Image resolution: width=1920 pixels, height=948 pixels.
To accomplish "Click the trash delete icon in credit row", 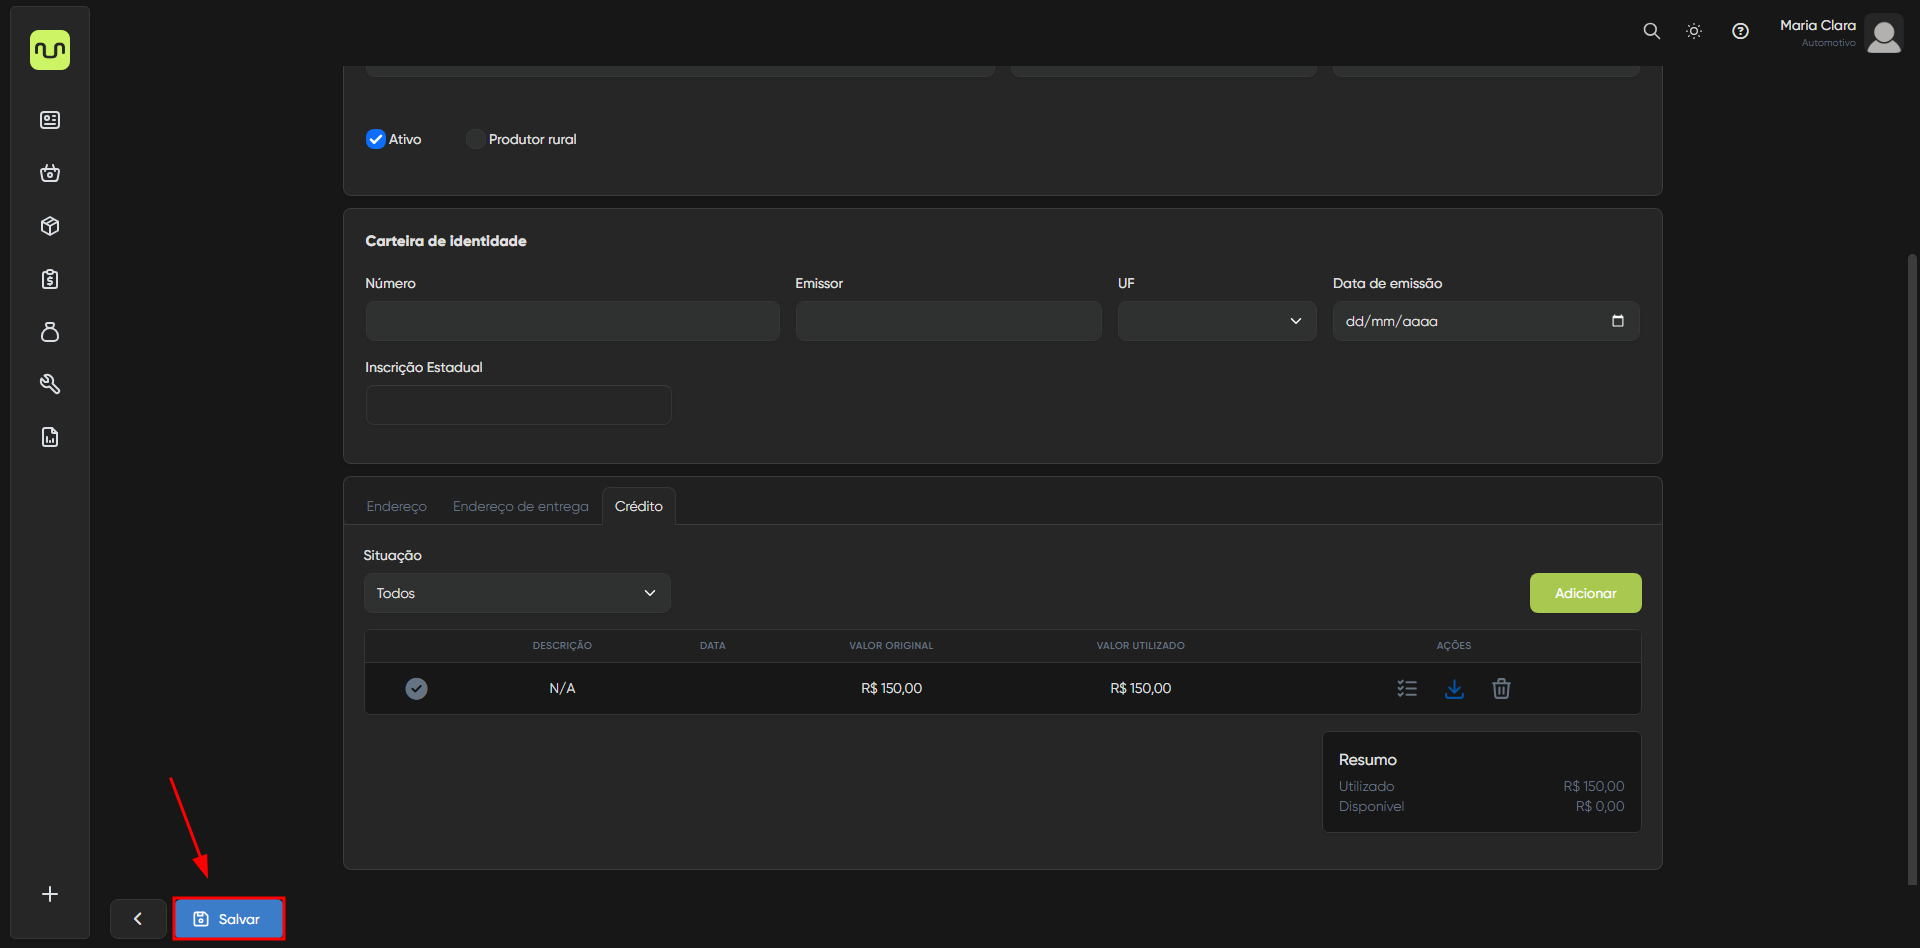I will [1501, 688].
